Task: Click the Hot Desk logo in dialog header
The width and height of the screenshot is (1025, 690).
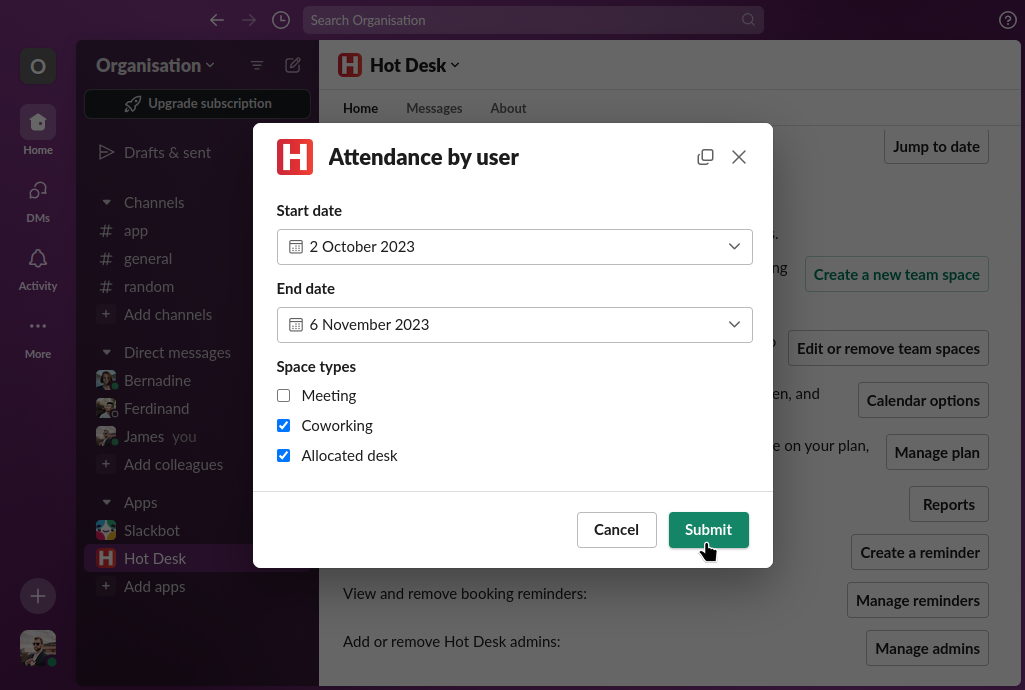Action: 295,157
